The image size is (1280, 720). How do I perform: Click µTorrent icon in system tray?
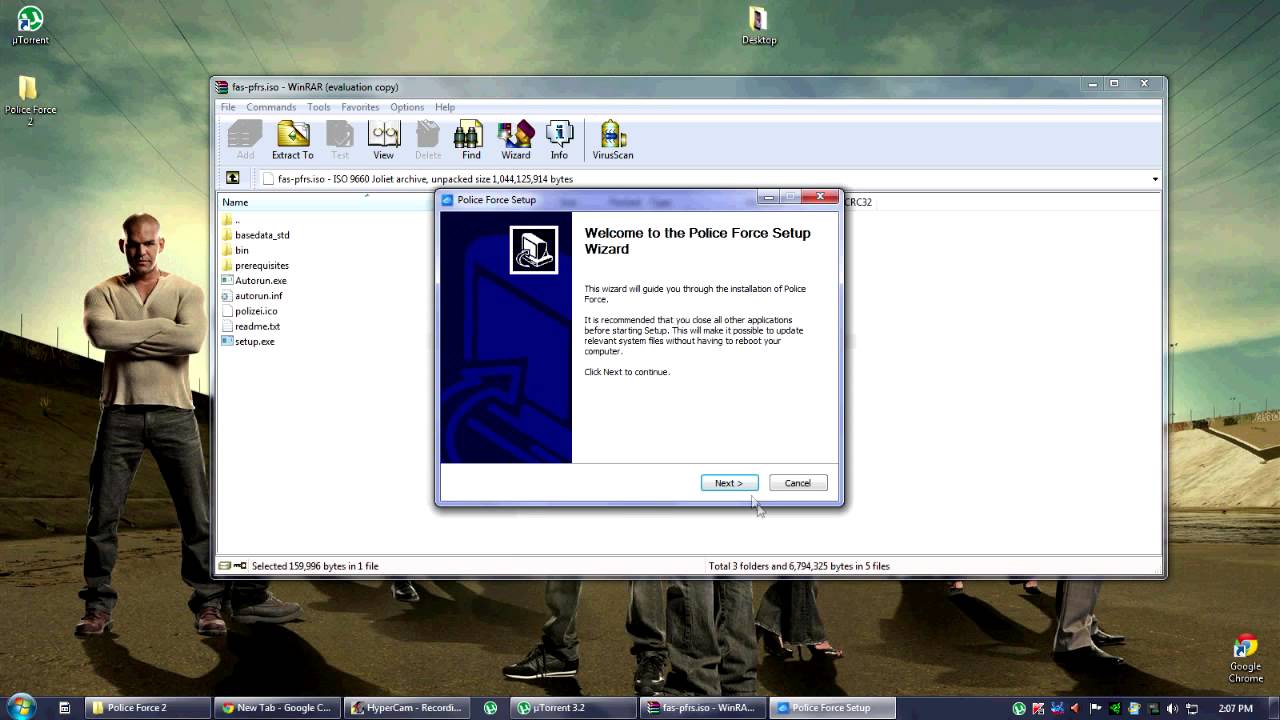(x=1019, y=708)
